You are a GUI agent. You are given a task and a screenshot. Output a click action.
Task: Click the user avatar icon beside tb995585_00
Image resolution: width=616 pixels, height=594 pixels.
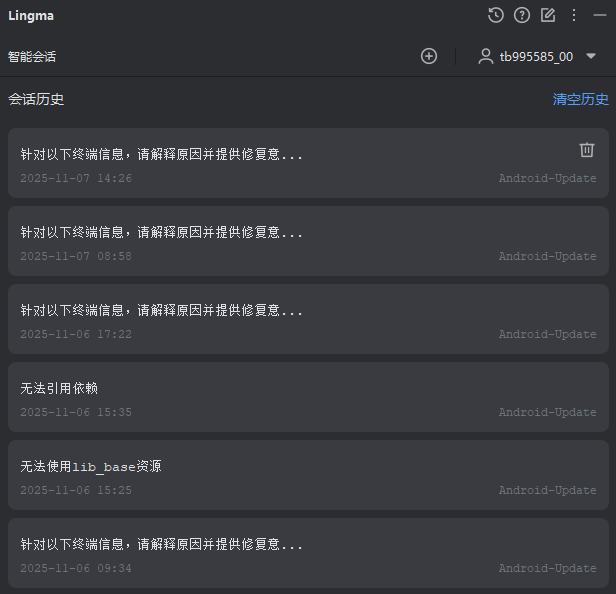click(486, 56)
